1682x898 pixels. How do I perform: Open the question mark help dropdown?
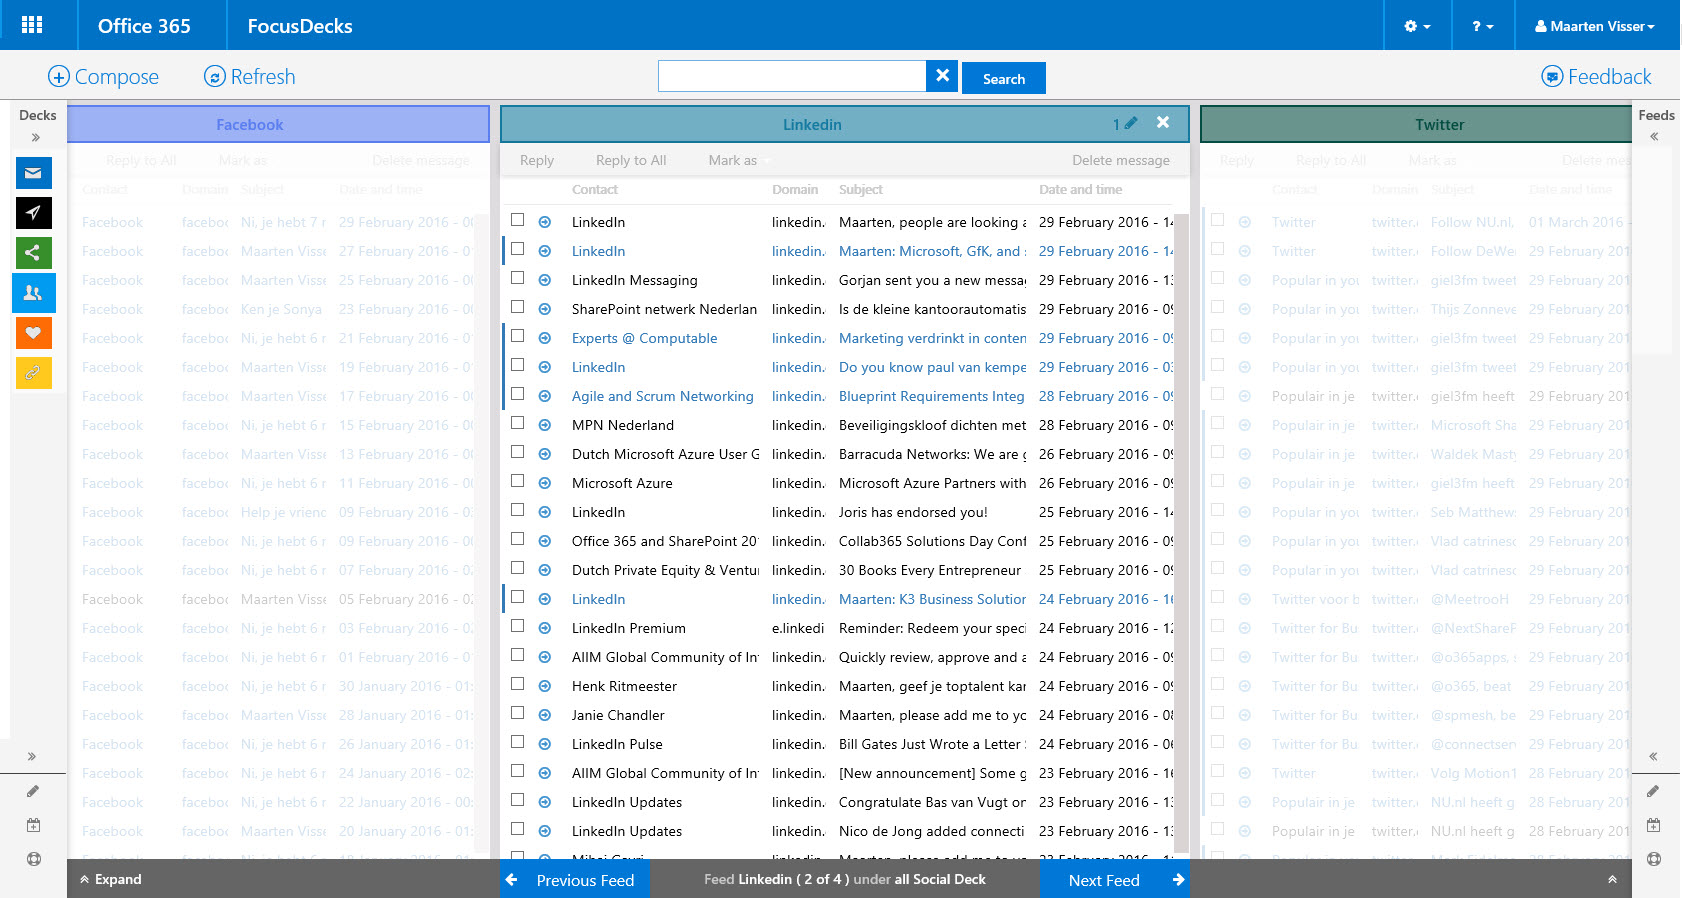point(1482,26)
